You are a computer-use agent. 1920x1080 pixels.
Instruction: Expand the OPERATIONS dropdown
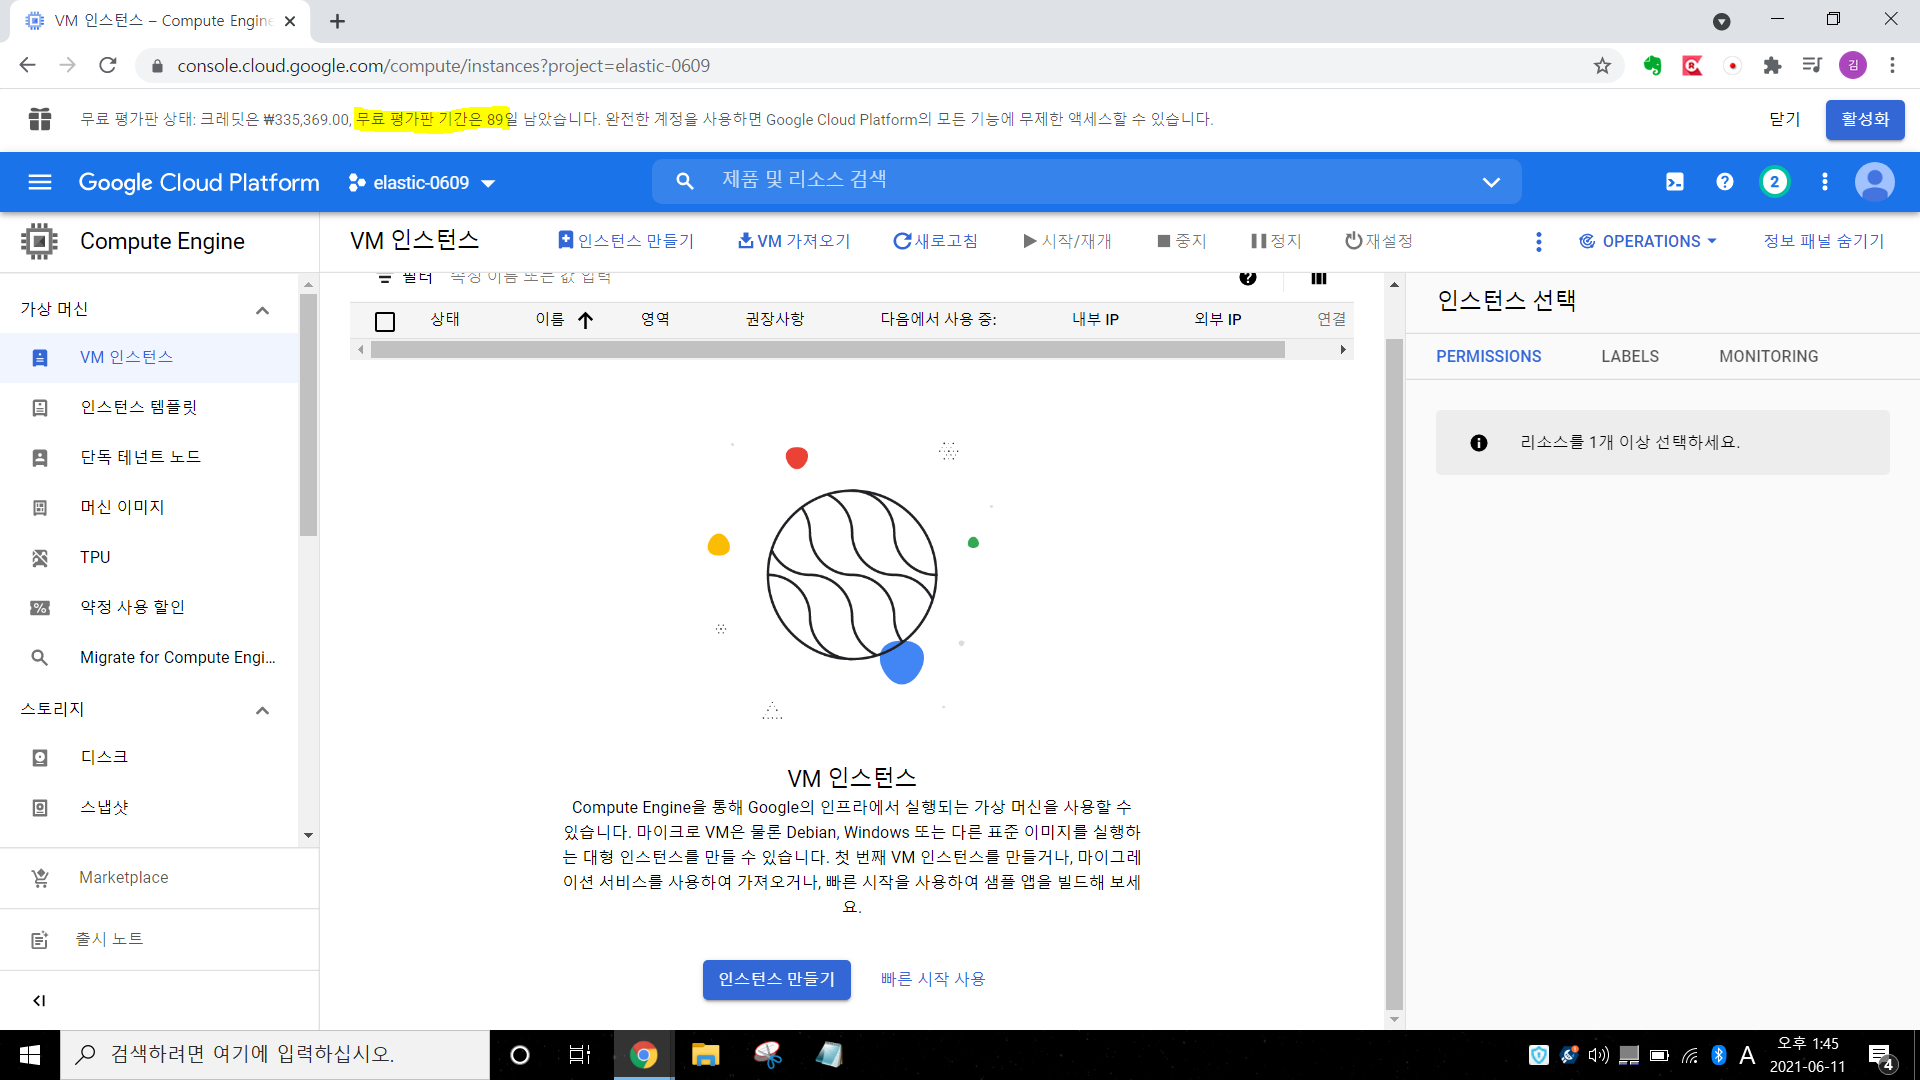click(x=1648, y=241)
